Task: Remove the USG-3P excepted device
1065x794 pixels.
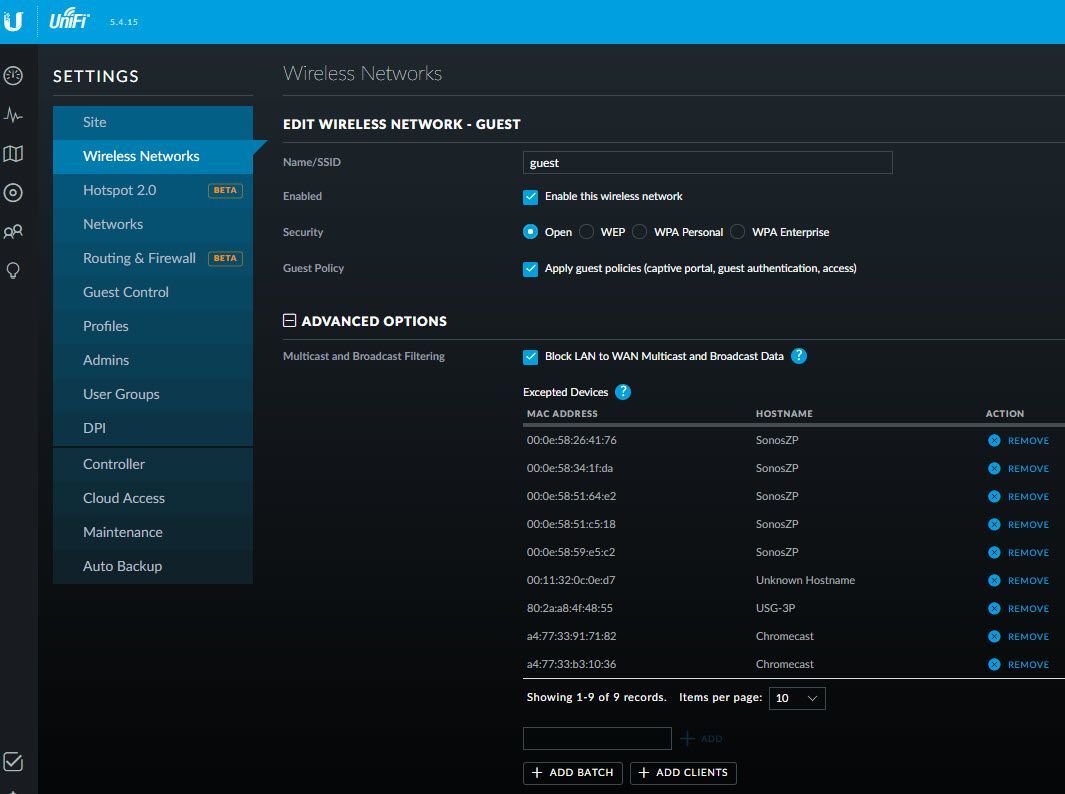Action: (x=1019, y=608)
